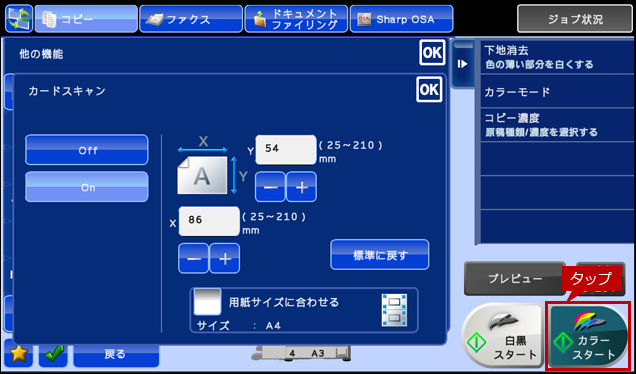This screenshot has height=374, width=636.
Task: Tap the document A orientation icon
Action: [x=202, y=175]
